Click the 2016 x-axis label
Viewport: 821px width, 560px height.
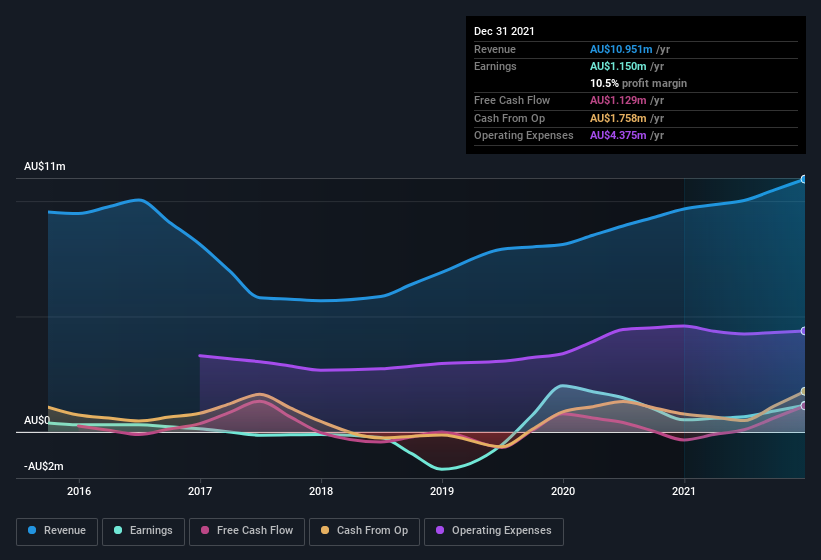pos(79,491)
